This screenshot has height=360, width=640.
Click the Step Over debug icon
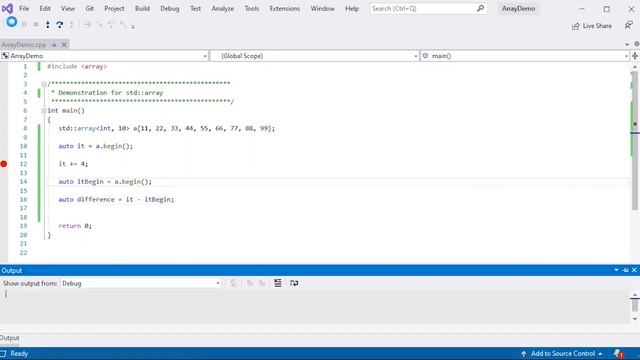(60, 25)
